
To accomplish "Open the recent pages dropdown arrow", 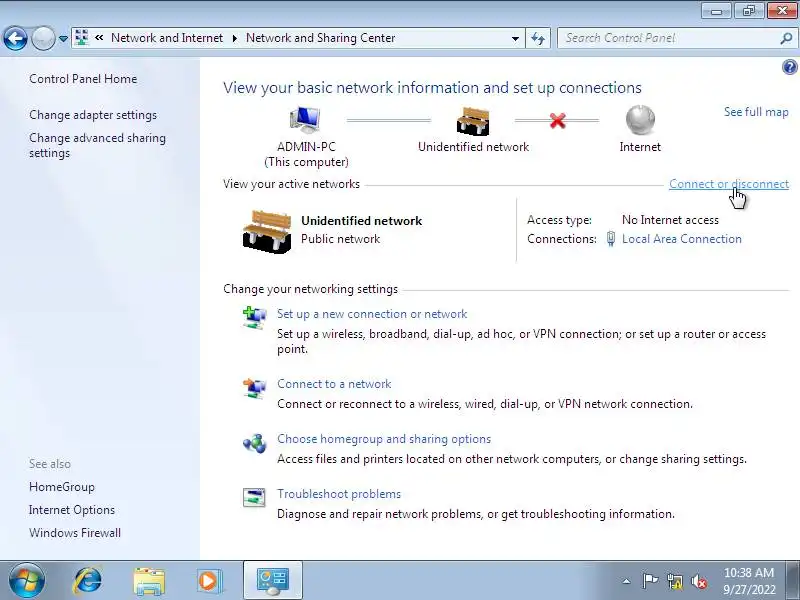I will click(x=63, y=39).
